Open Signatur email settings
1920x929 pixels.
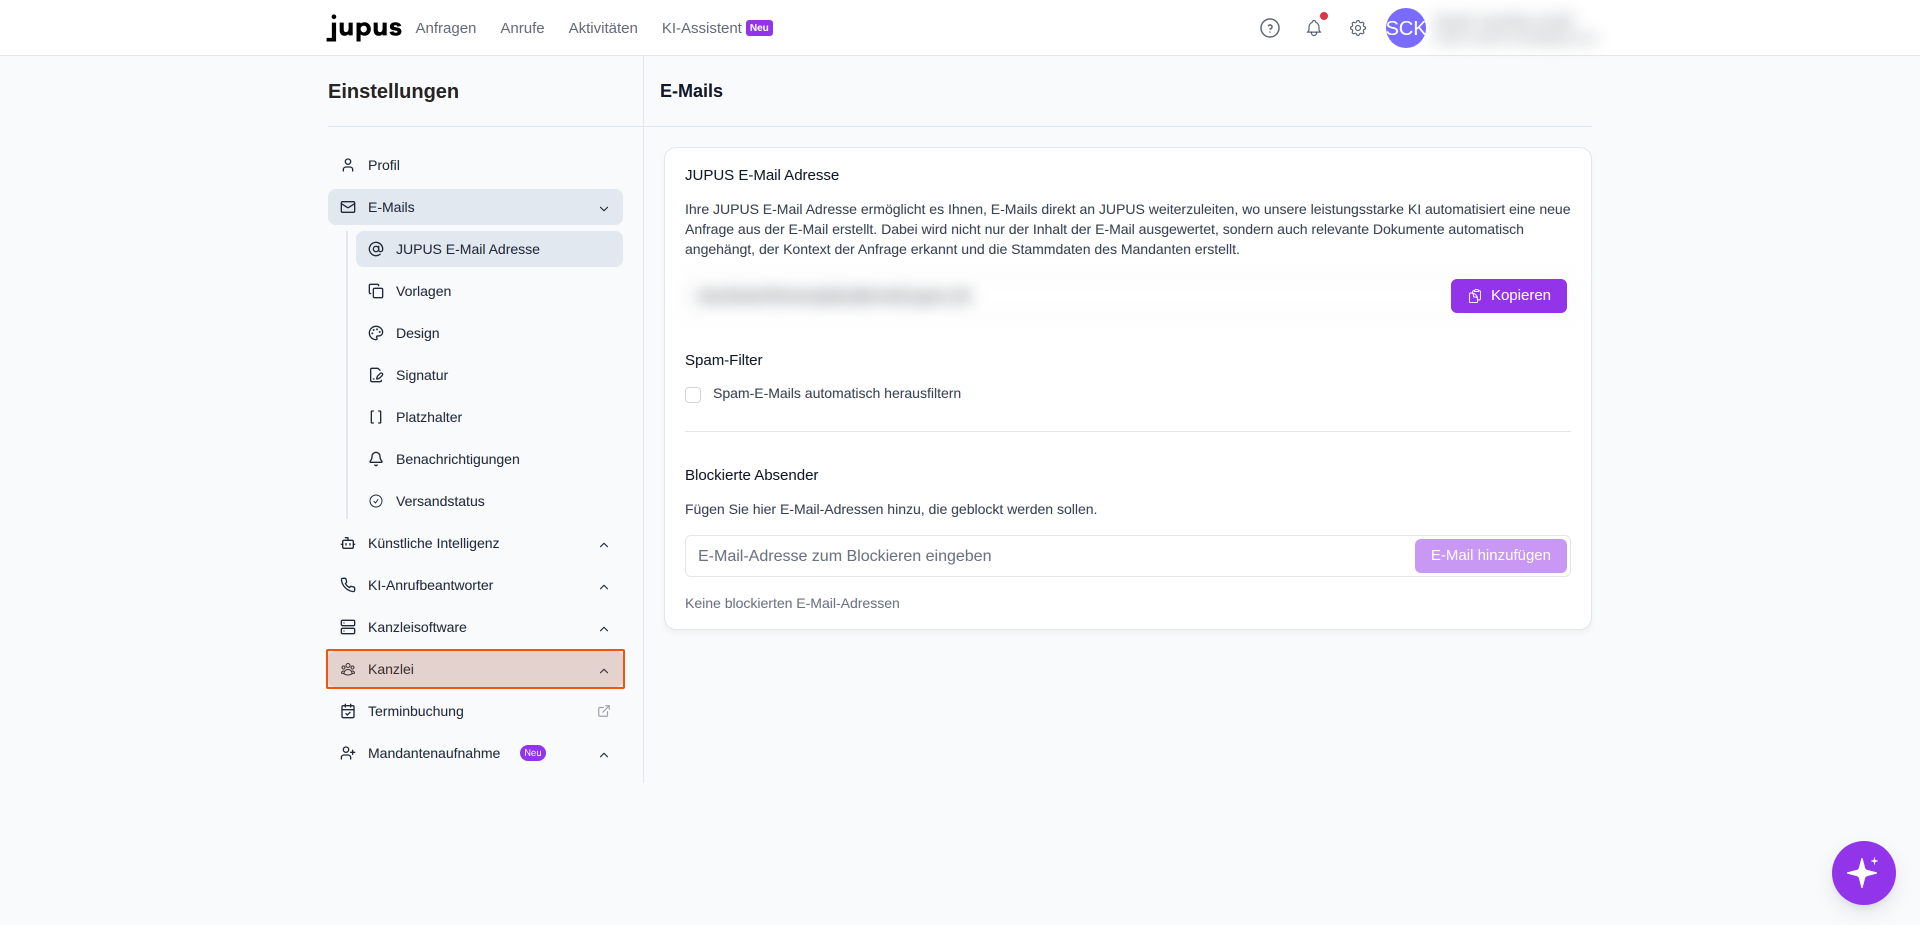pos(489,375)
